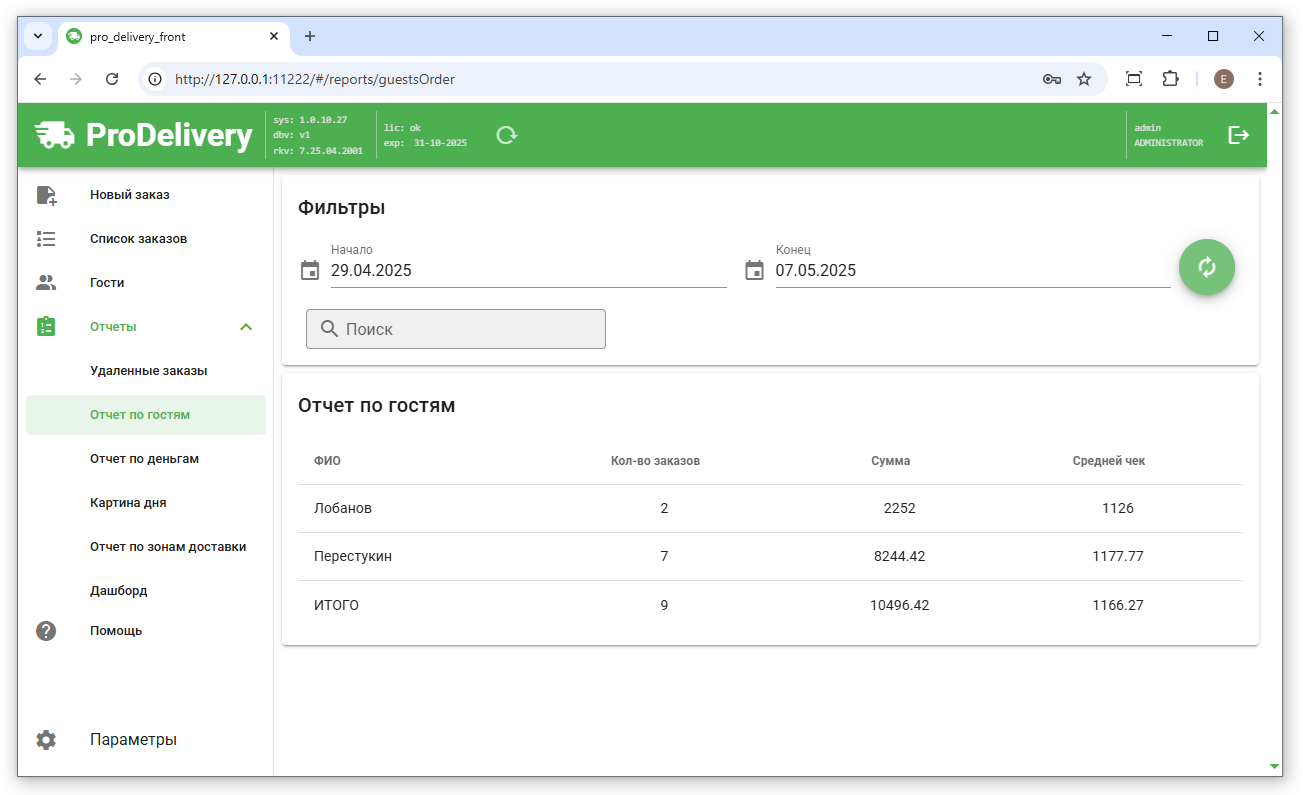Click the Кол-во заказов column header

point(655,461)
